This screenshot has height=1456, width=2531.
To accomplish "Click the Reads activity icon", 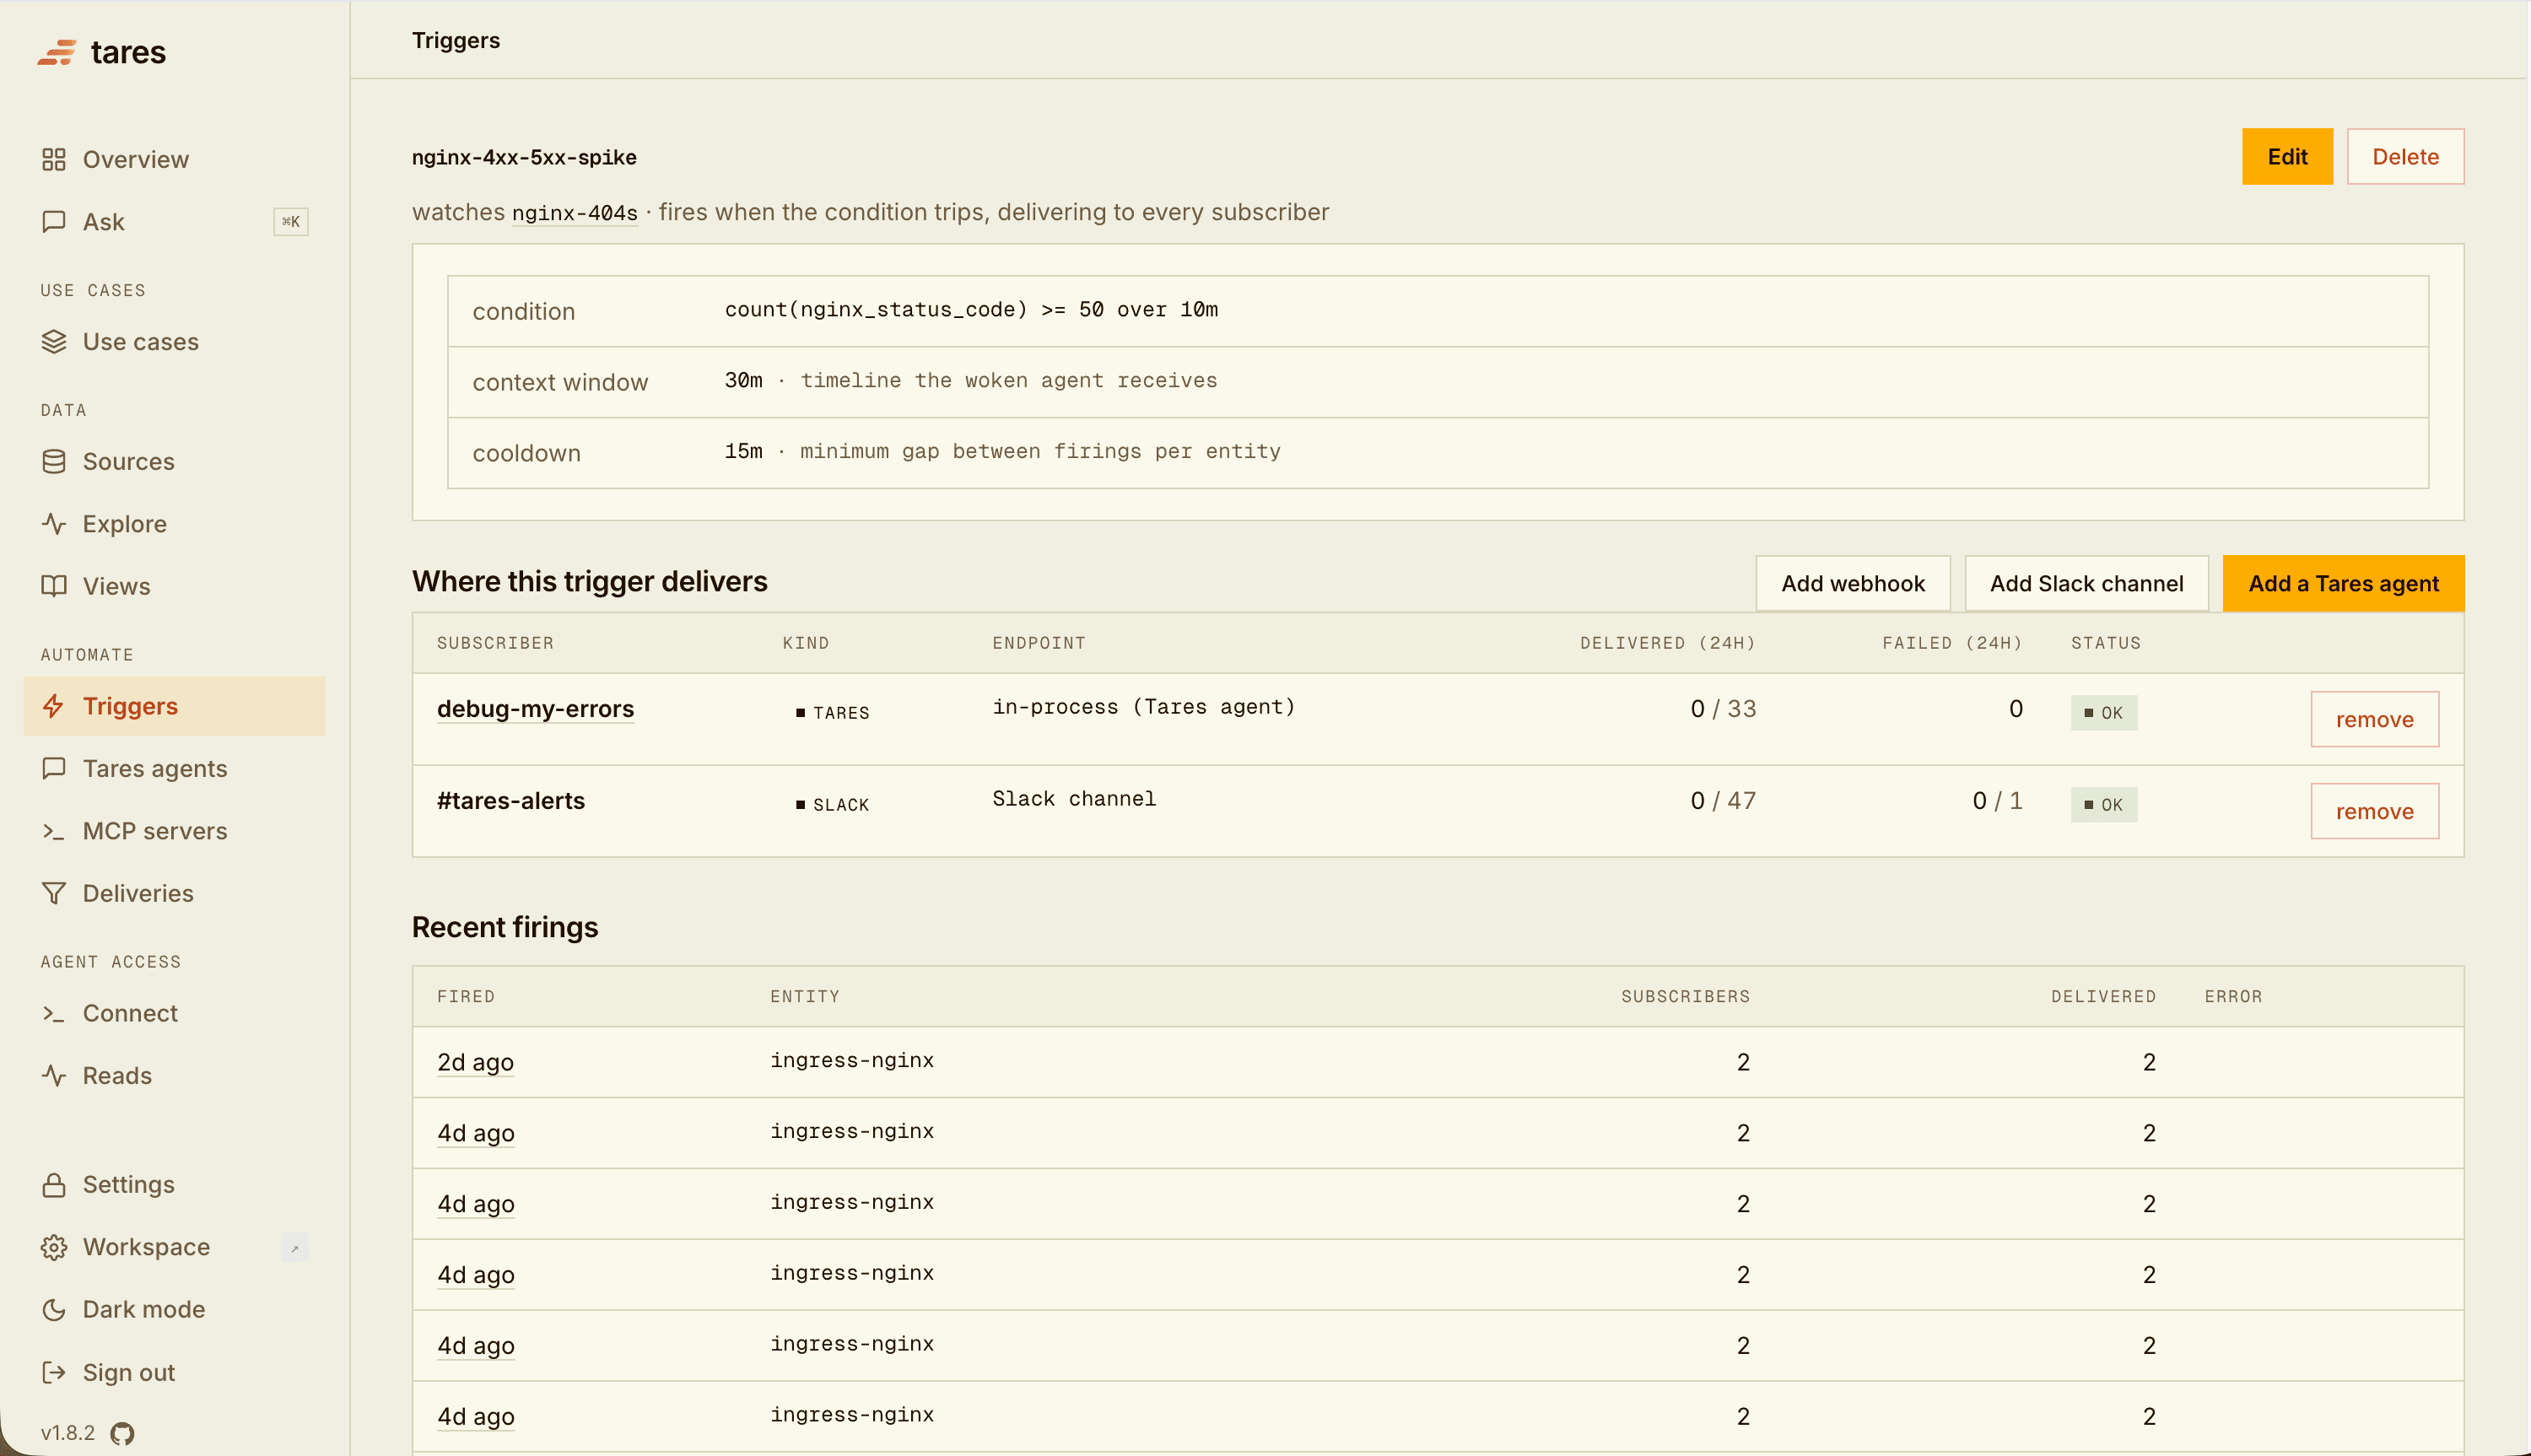I will 54,1075.
